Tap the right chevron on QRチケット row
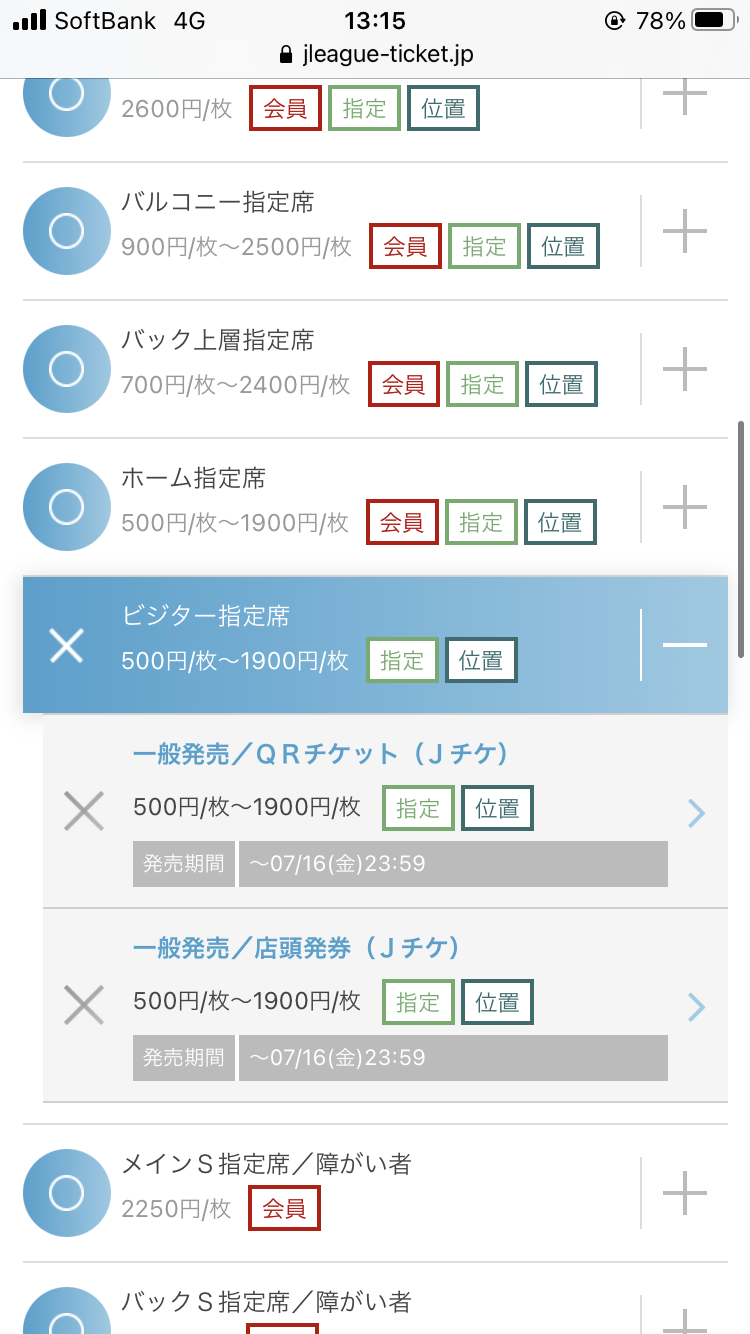750x1334 pixels. (x=697, y=813)
